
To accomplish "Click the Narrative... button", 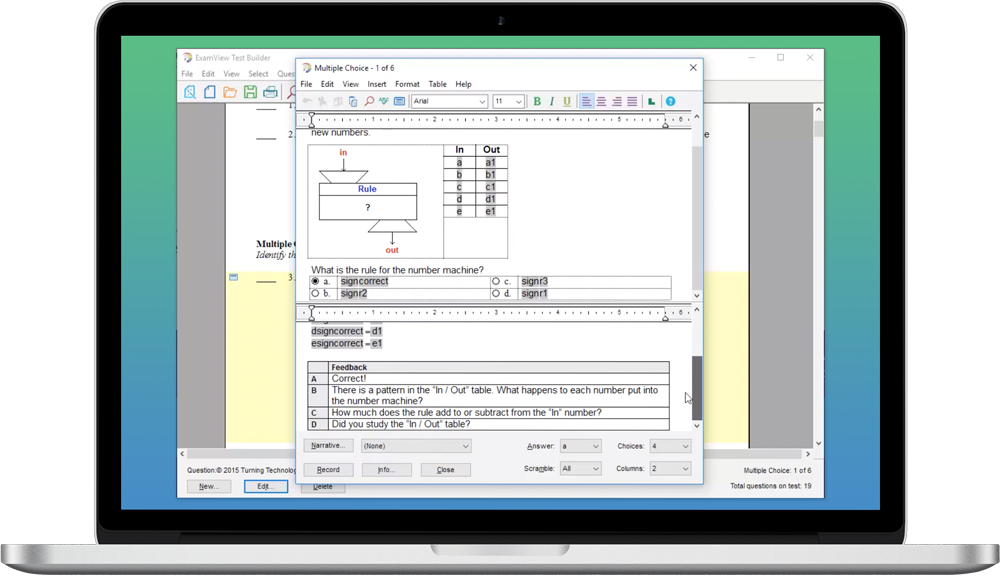I will [x=328, y=445].
